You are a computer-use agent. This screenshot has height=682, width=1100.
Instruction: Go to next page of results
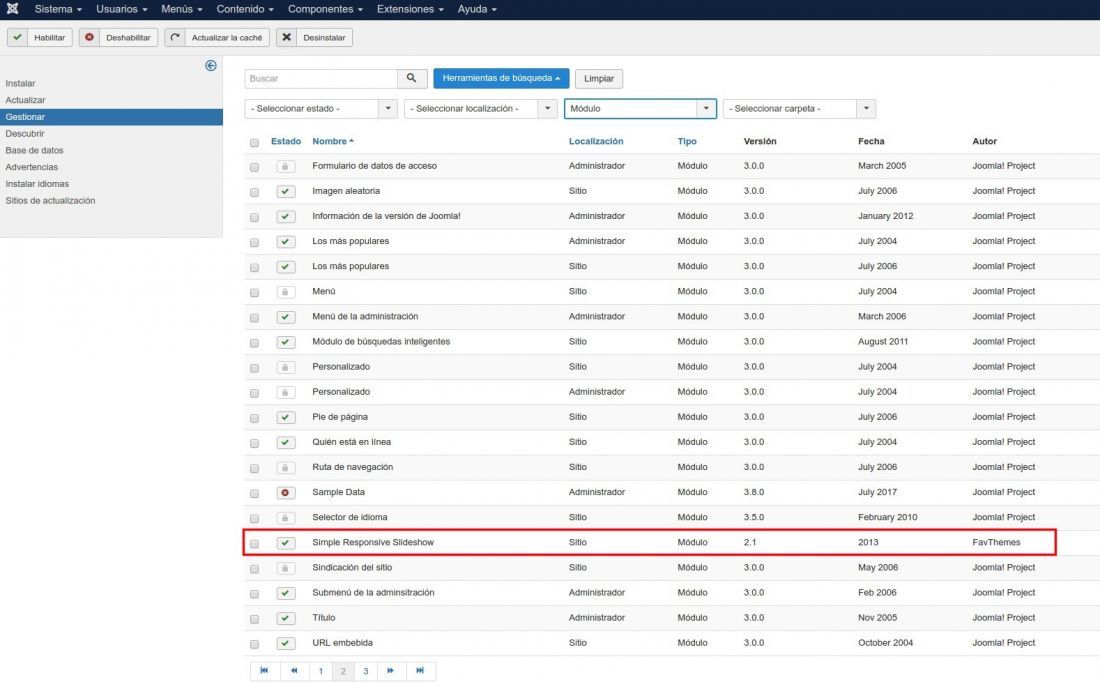[x=390, y=671]
